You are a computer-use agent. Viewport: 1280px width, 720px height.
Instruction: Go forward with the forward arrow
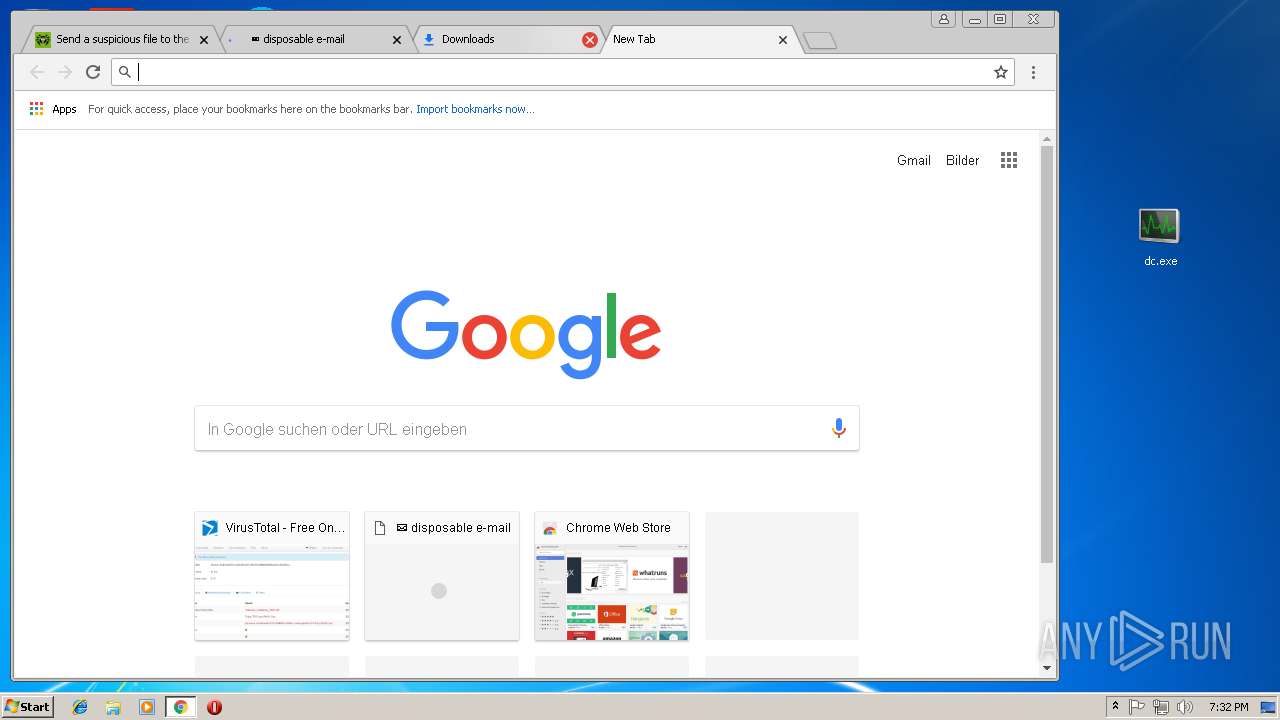pos(65,72)
